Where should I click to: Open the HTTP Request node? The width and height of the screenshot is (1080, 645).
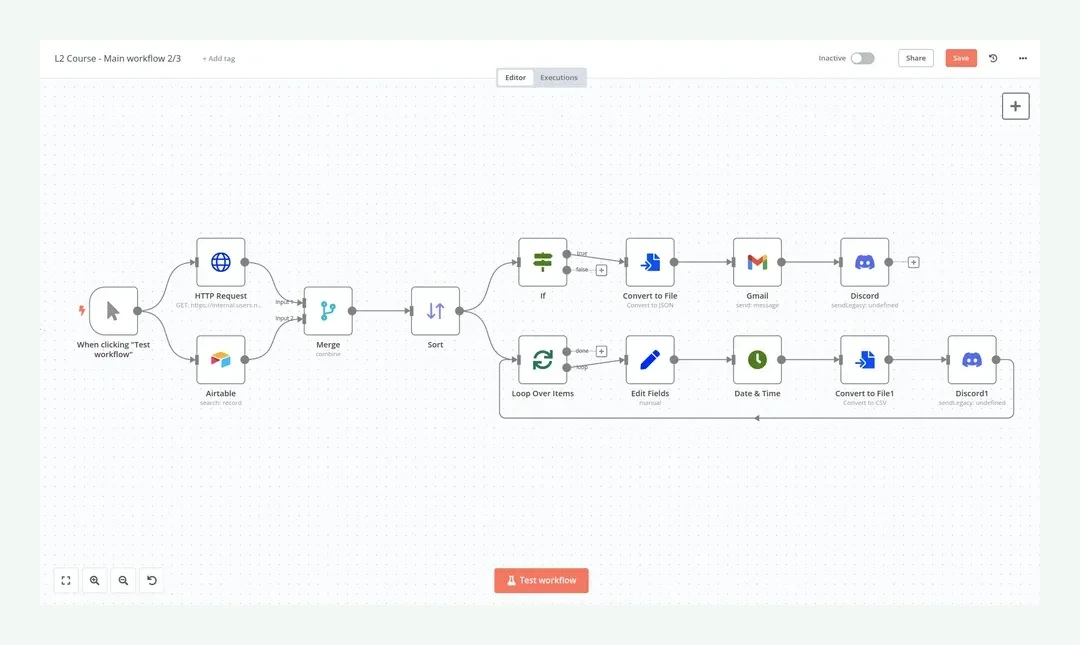tap(220, 262)
